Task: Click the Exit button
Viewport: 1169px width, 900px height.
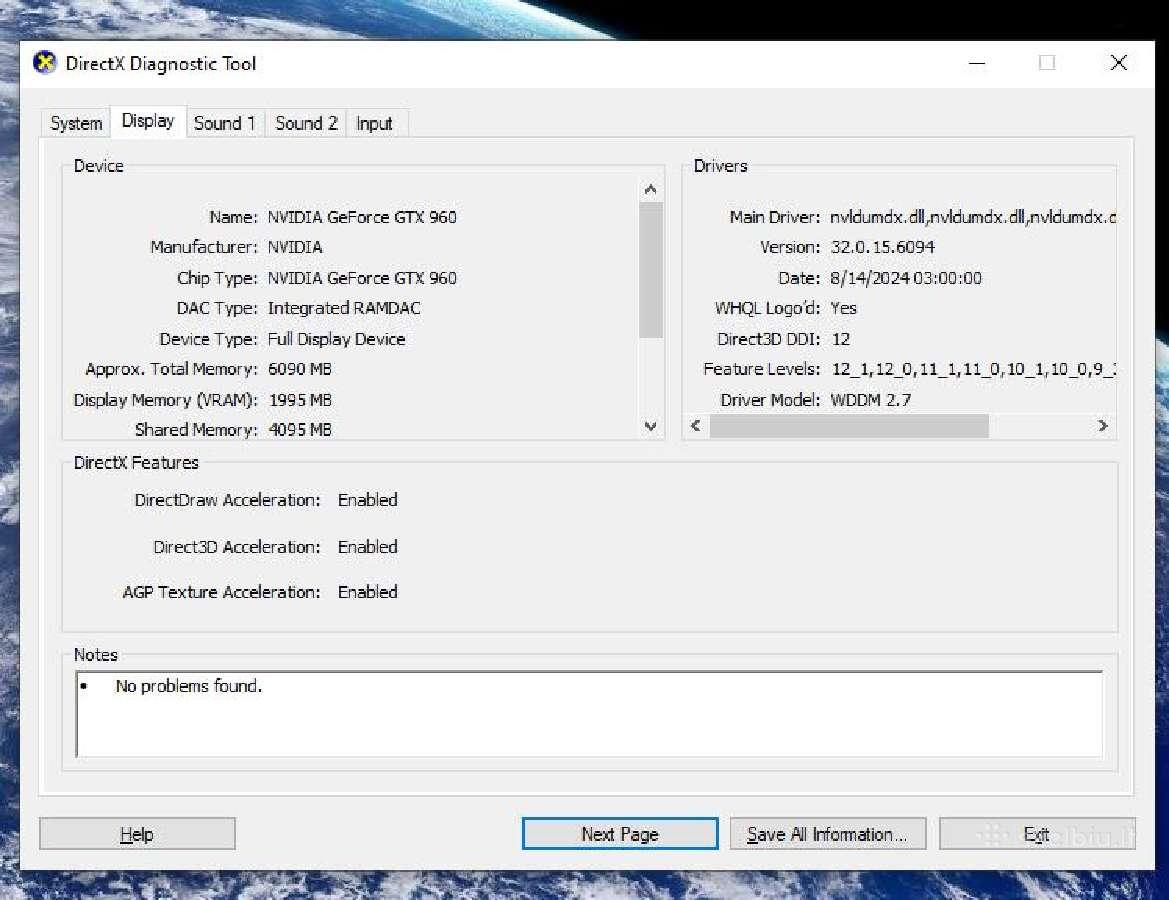Action: coord(1036,834)
